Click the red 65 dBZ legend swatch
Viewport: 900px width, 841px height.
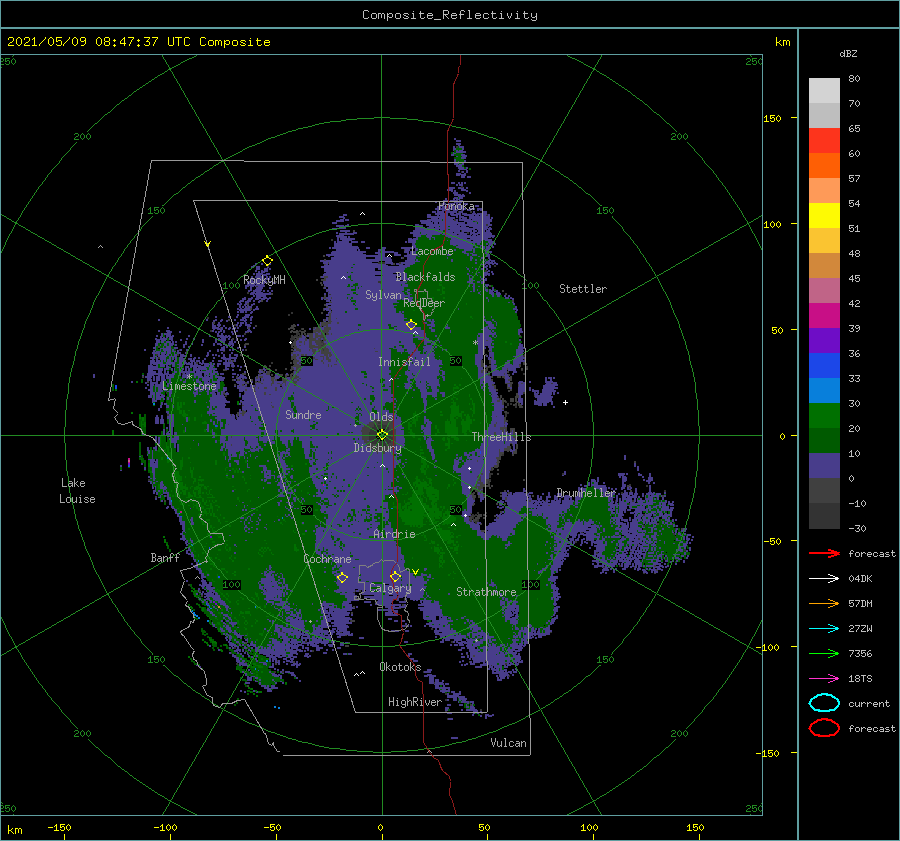[824, 140]
